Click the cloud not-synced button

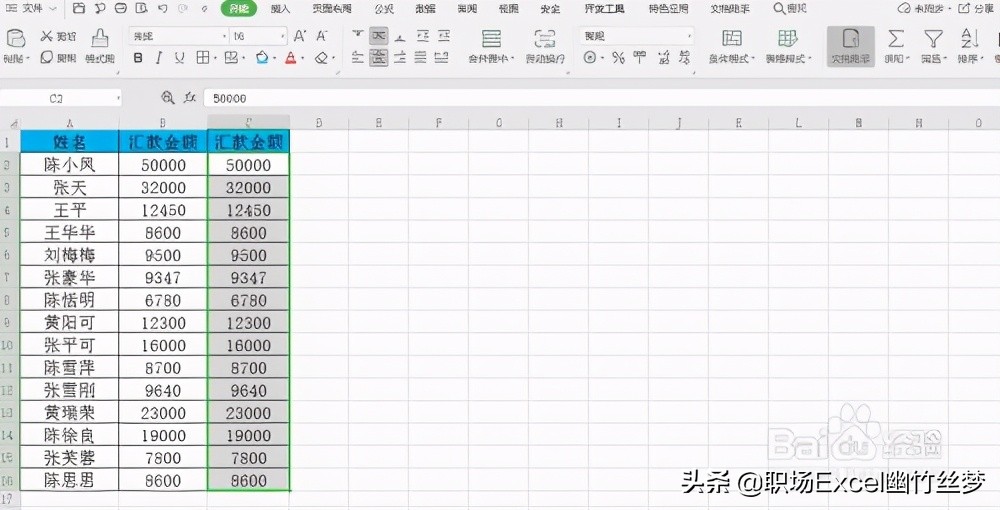[921, 9]
